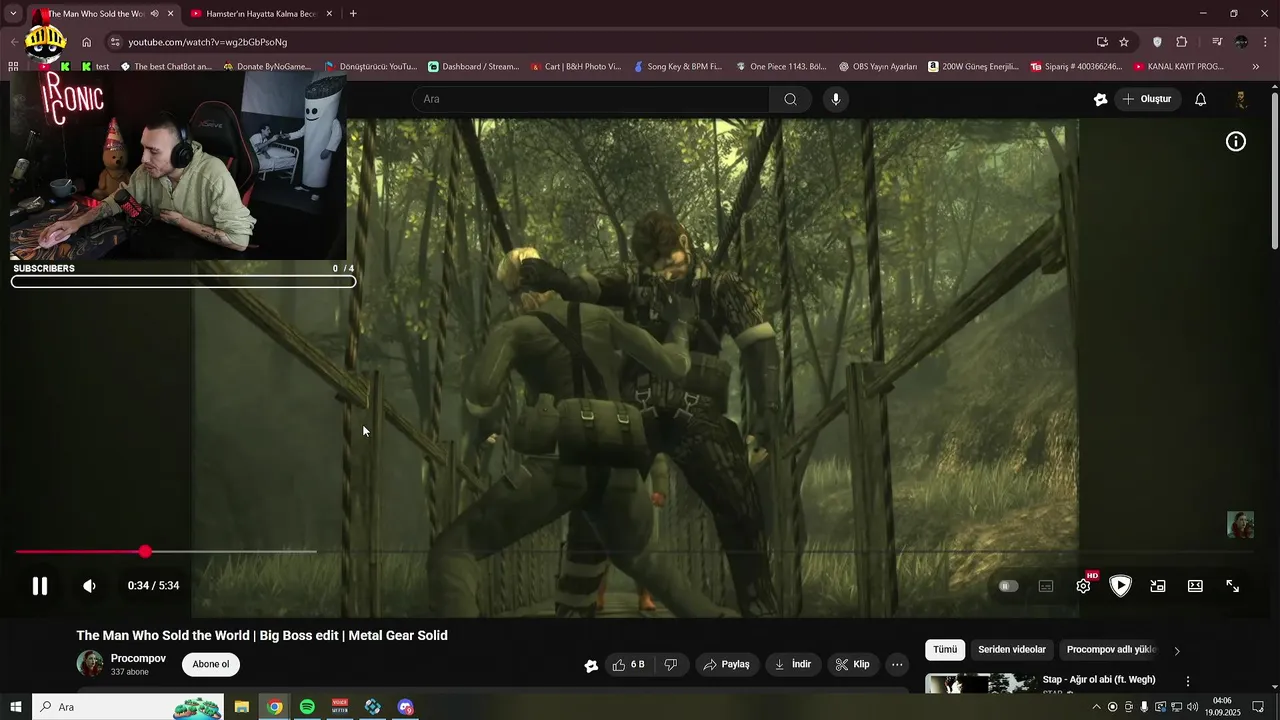The height and width of the screenshot is (720, 1280).
Task: Open player settings gear with HD badge
Action: pyautogui.click(x=1084, y=586)
